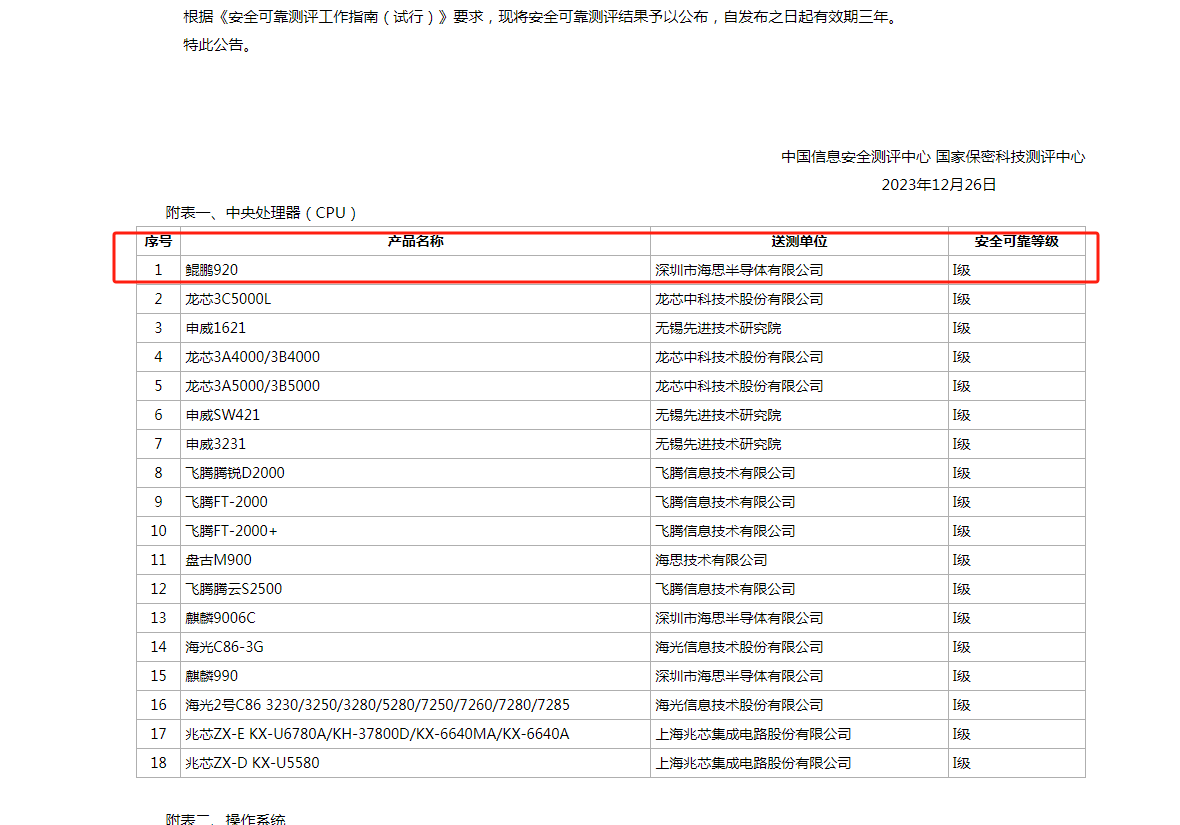Click "深圳市海思半导体有限公司" in the 麒麟990 row
Screen dimensions: 1180x825
point(739,676)
